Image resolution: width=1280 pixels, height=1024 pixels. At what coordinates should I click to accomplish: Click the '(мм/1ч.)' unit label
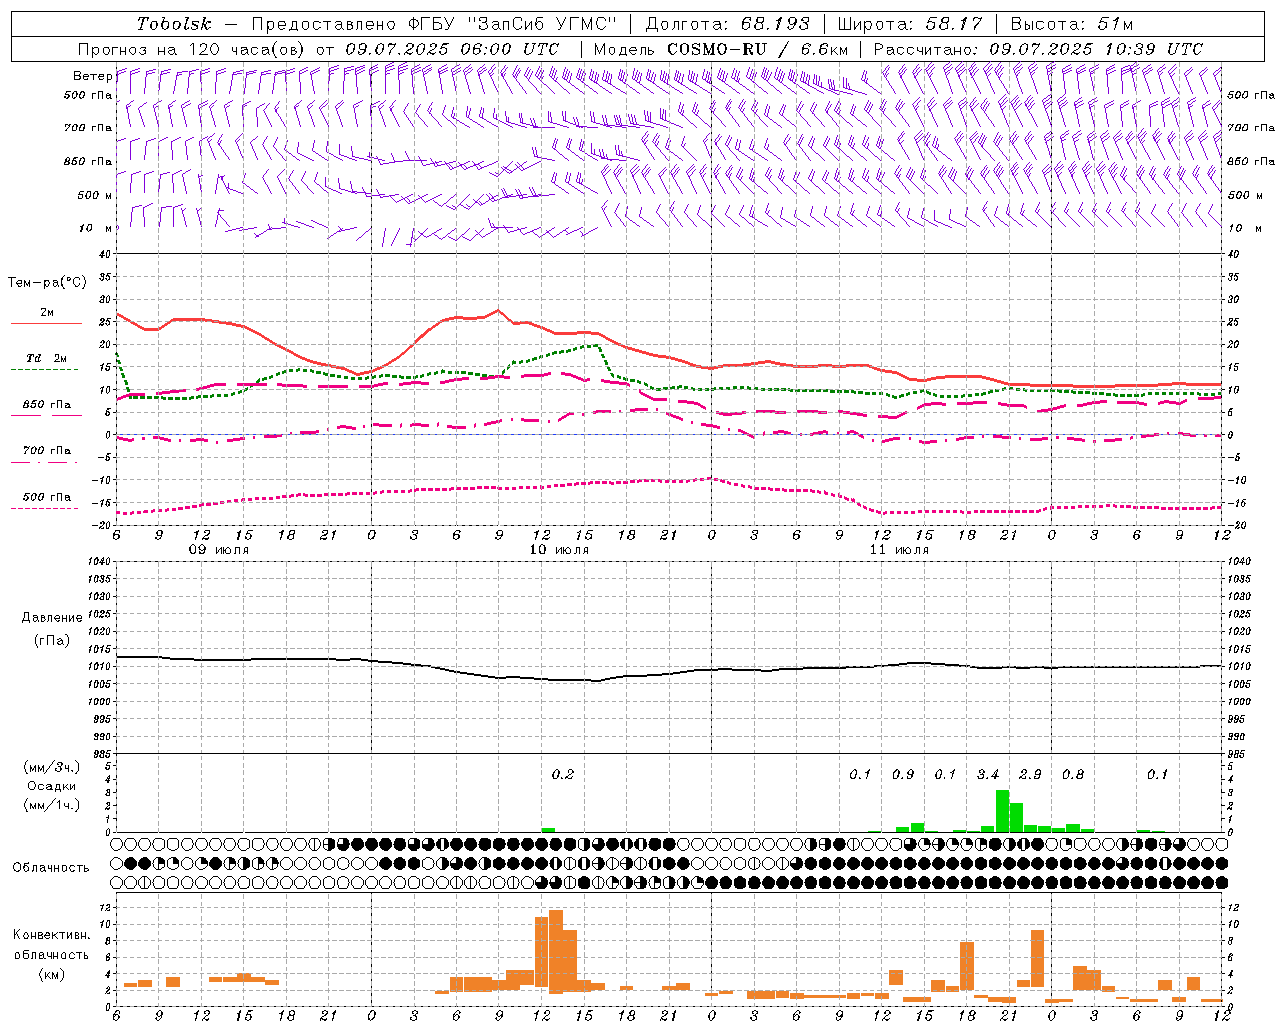tap(51, 805)
